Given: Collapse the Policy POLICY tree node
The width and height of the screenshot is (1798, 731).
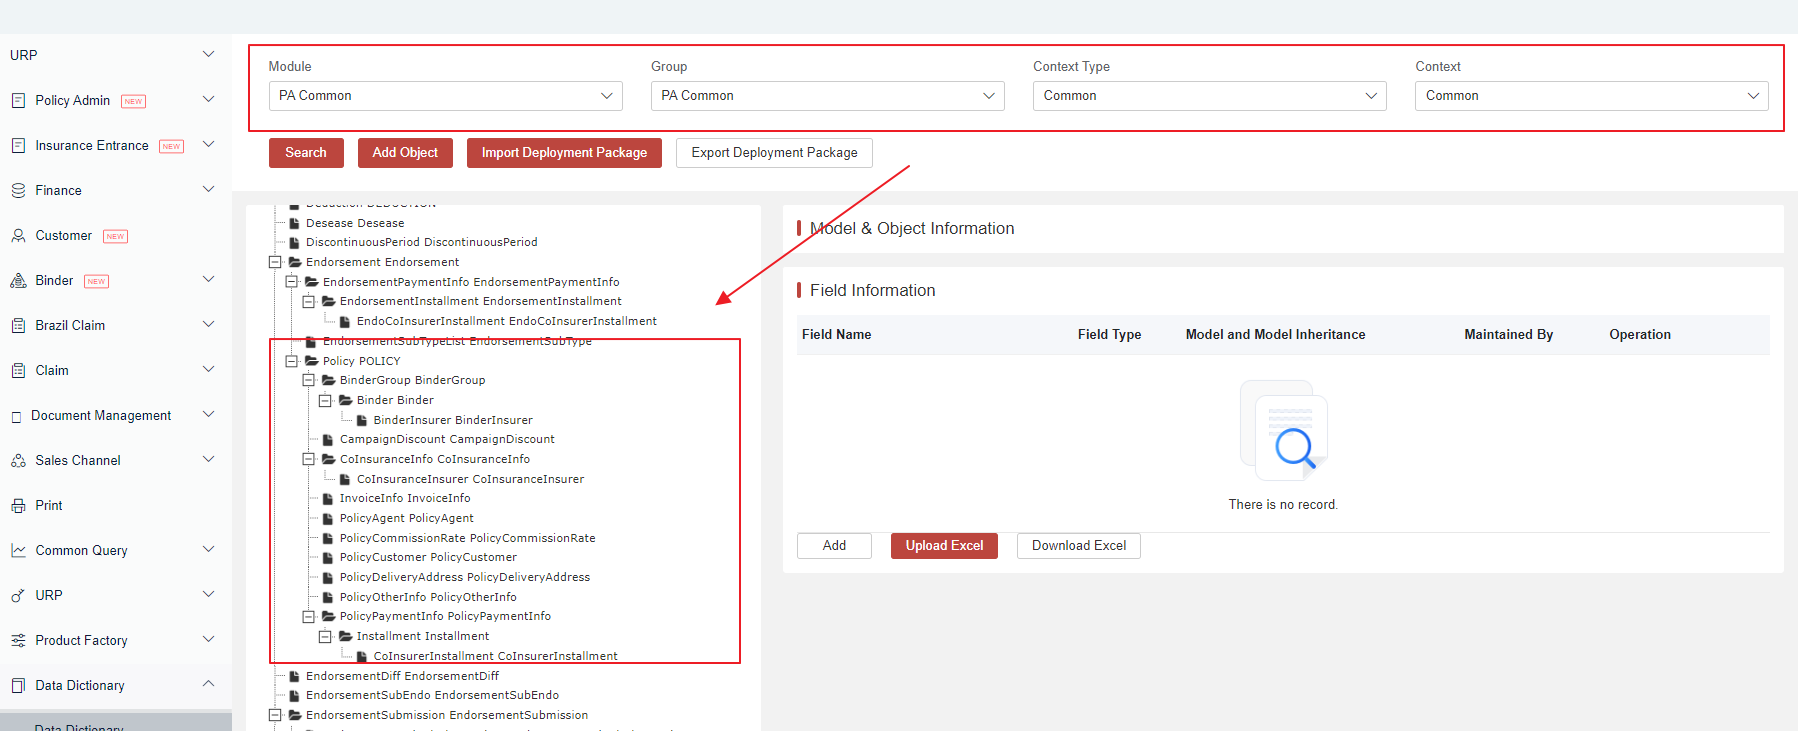Looking at the screenshot, I should click(x=292, y=361).
